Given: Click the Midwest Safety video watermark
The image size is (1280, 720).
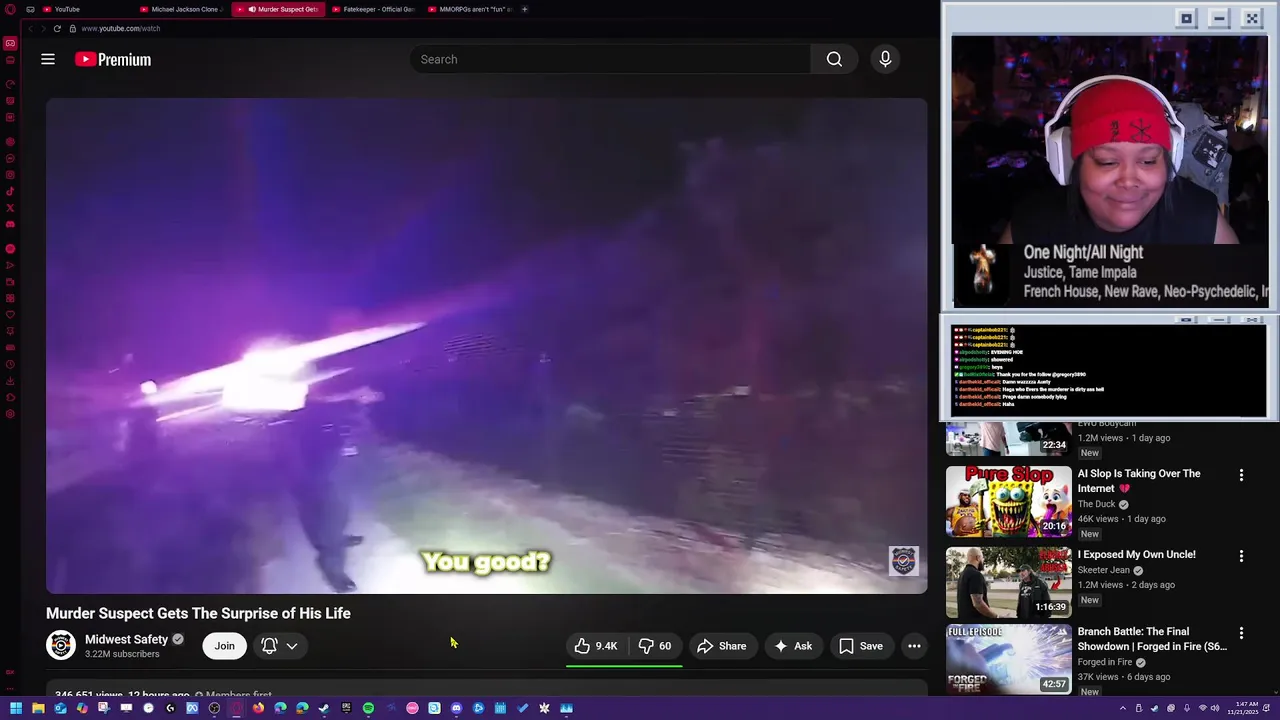Looking at the screenshot, I should (x=903, y=561).
